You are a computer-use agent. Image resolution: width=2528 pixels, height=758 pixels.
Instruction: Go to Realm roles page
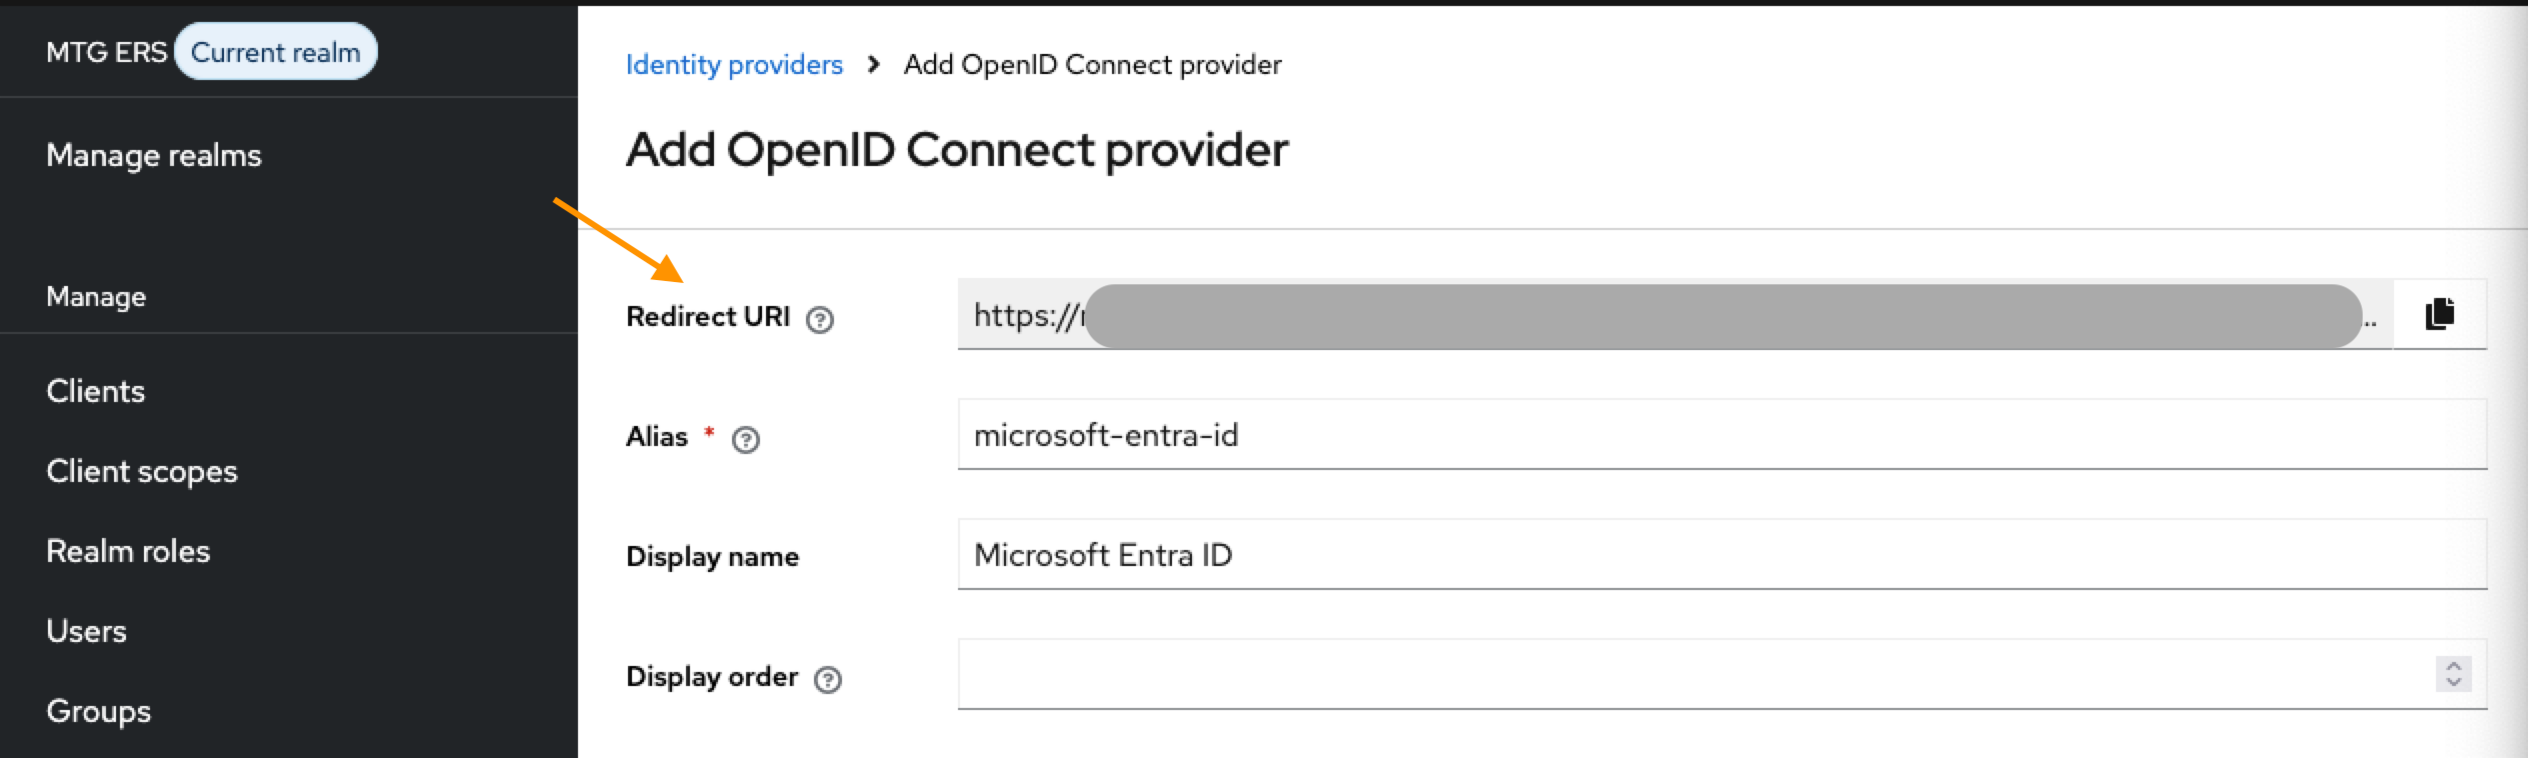[x=128, y=551]
